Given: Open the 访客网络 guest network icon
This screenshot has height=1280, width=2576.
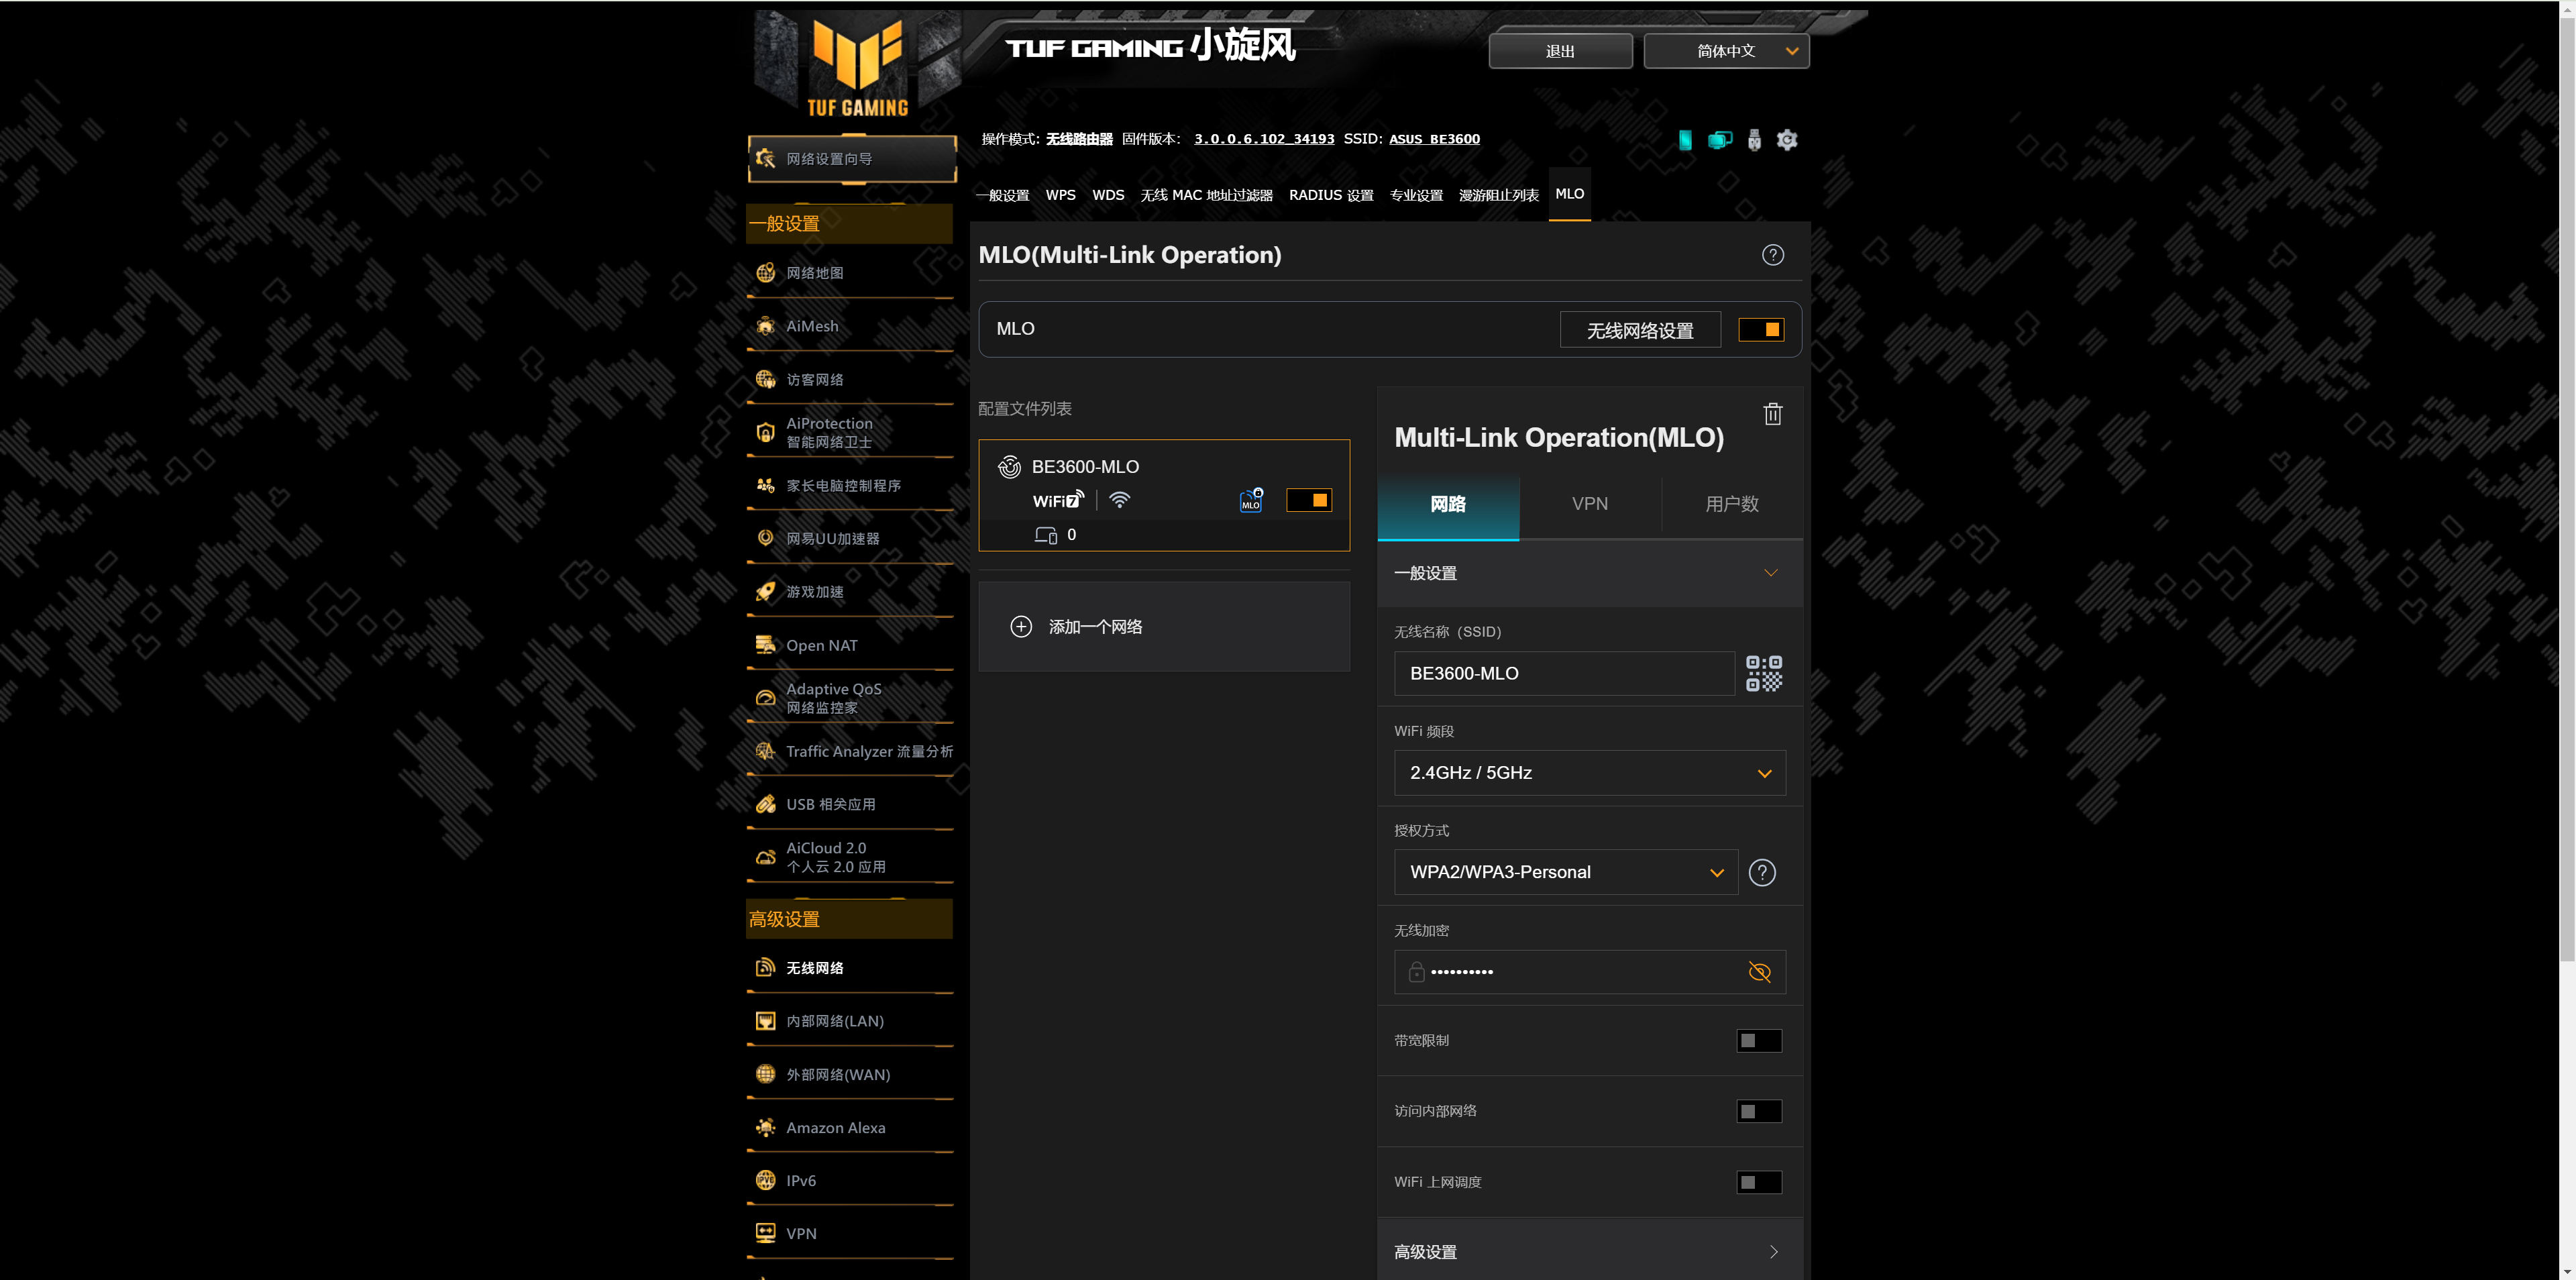Looking at the screenshot, I should (x=765, y=379).
